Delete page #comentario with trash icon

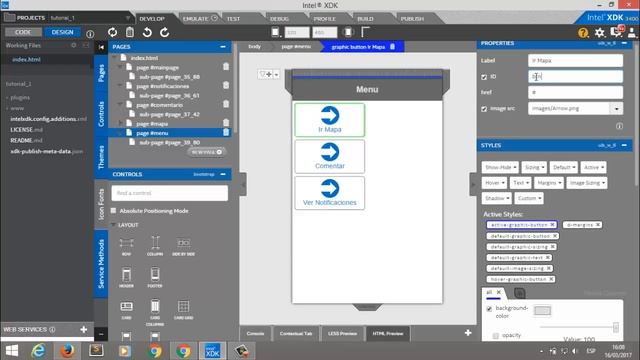pyautogui.click(x=226, y=104)
